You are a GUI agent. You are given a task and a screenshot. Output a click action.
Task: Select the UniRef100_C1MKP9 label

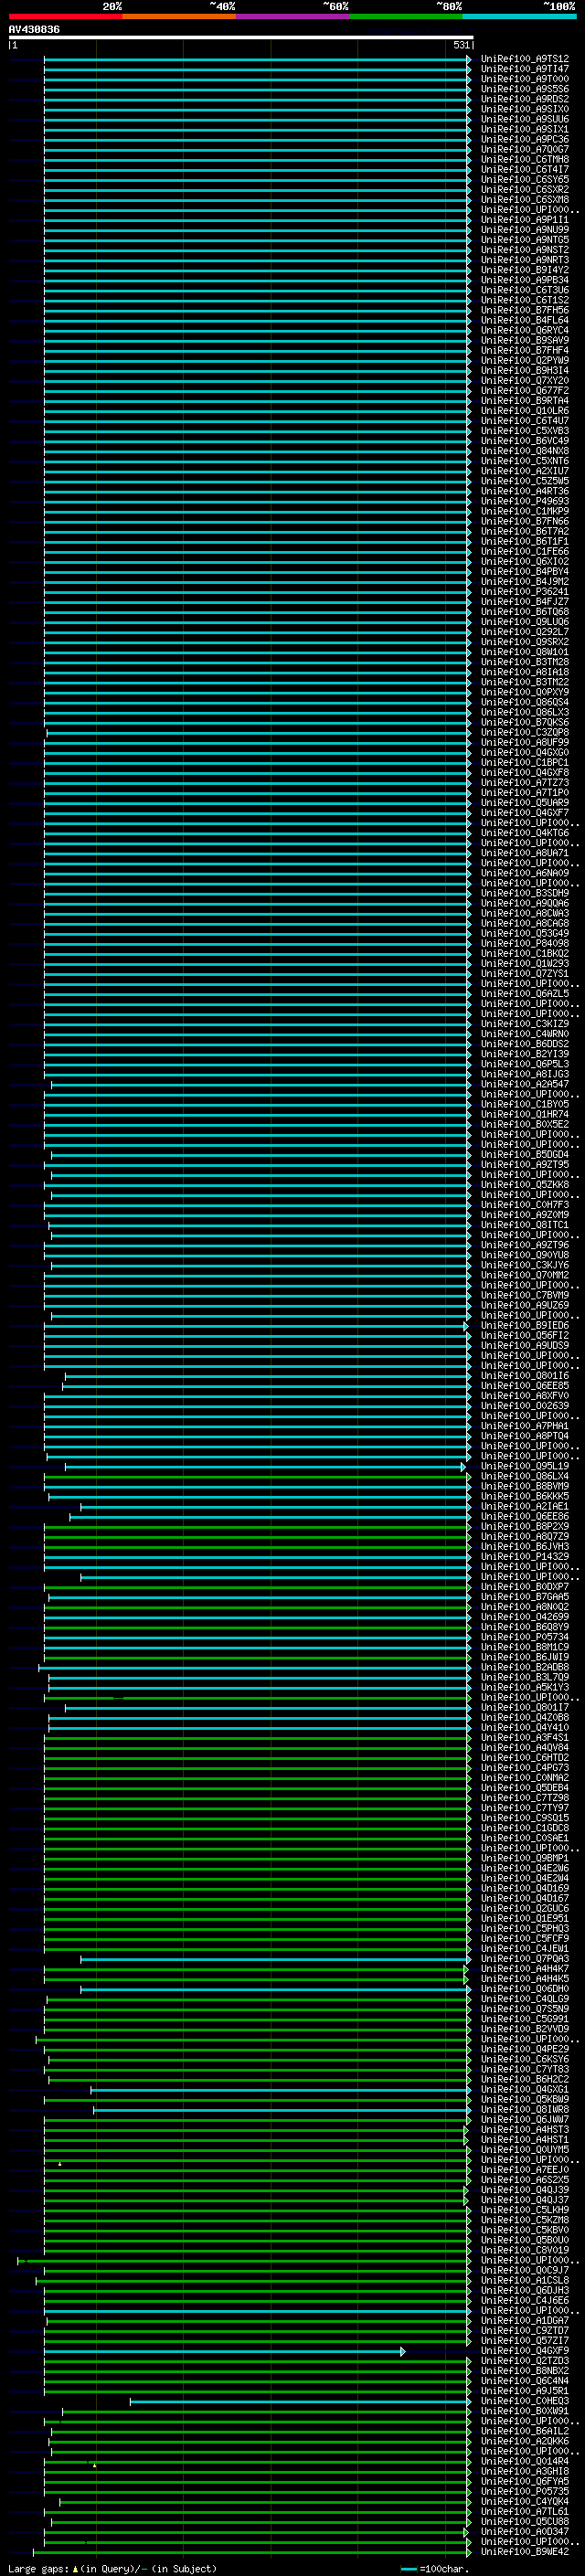click(x=525, y=511)
